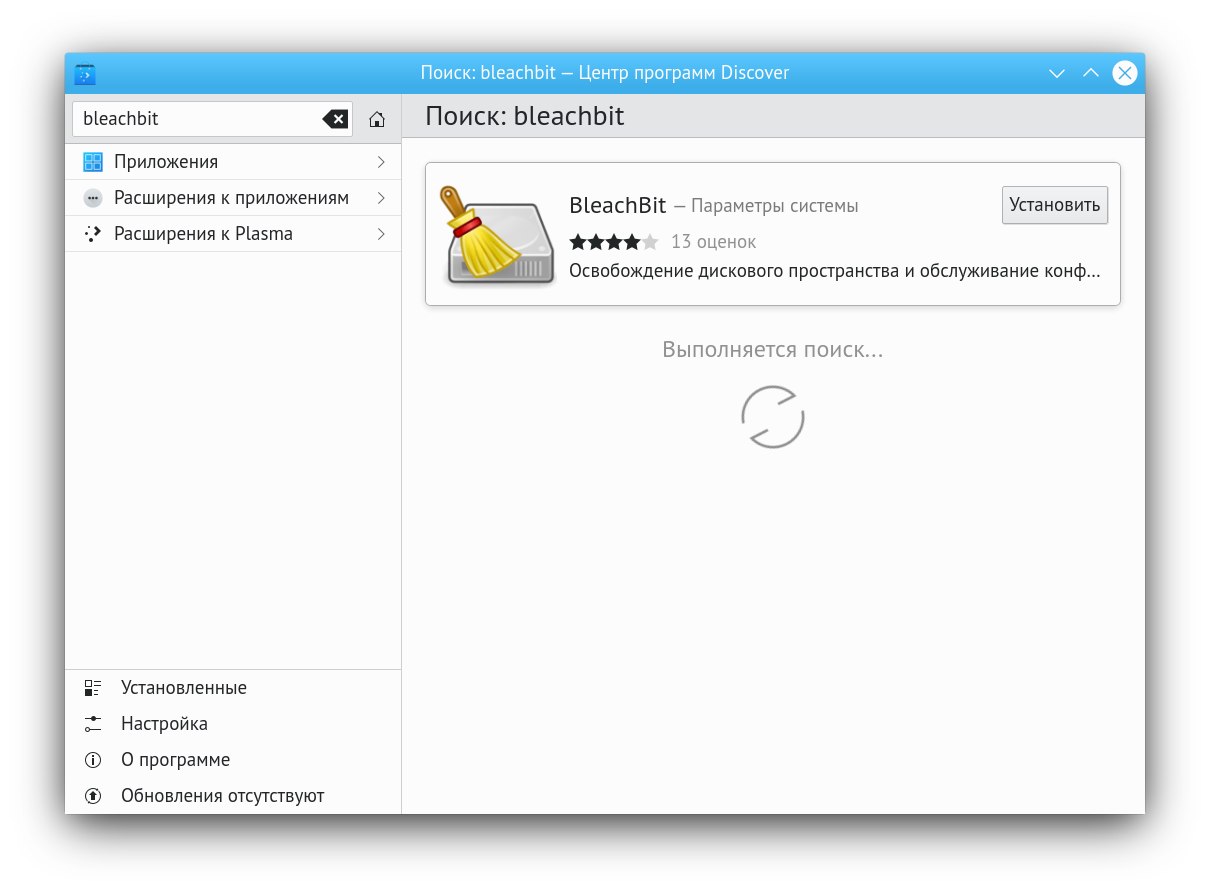This screenshot has height=891, width=1210.
Task: Open the BleachBit application title
Action: pyautogui.click(x=617, y=205)
